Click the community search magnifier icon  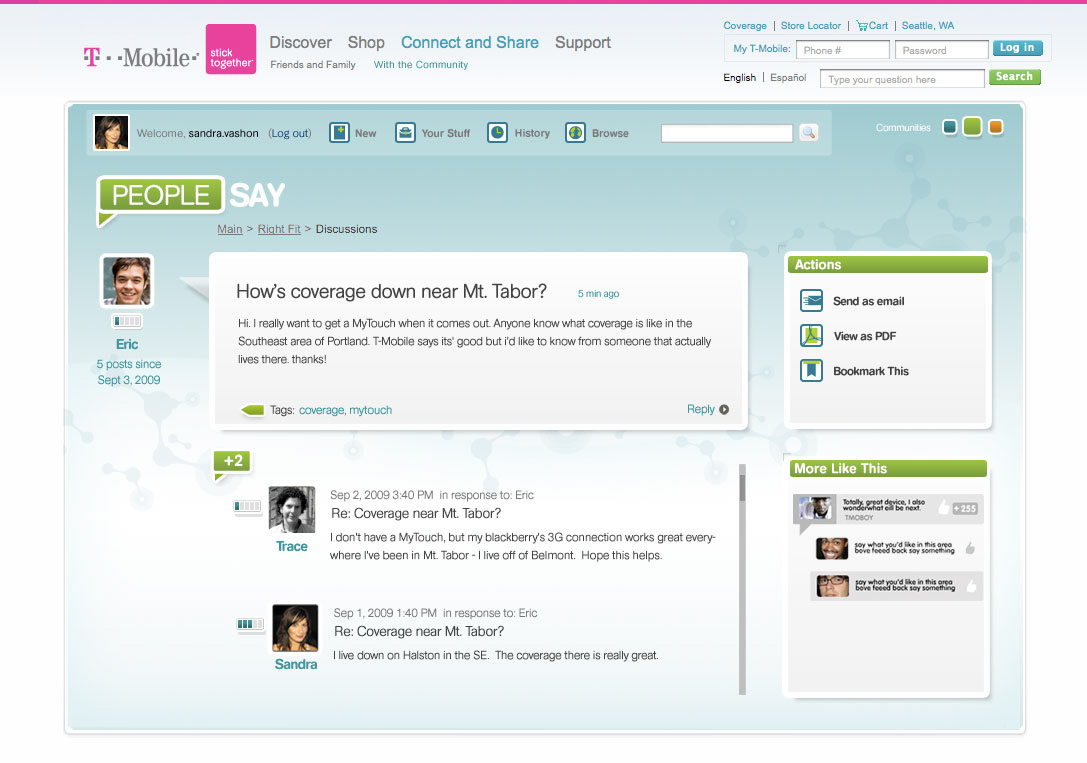click(x=808, y=132)
